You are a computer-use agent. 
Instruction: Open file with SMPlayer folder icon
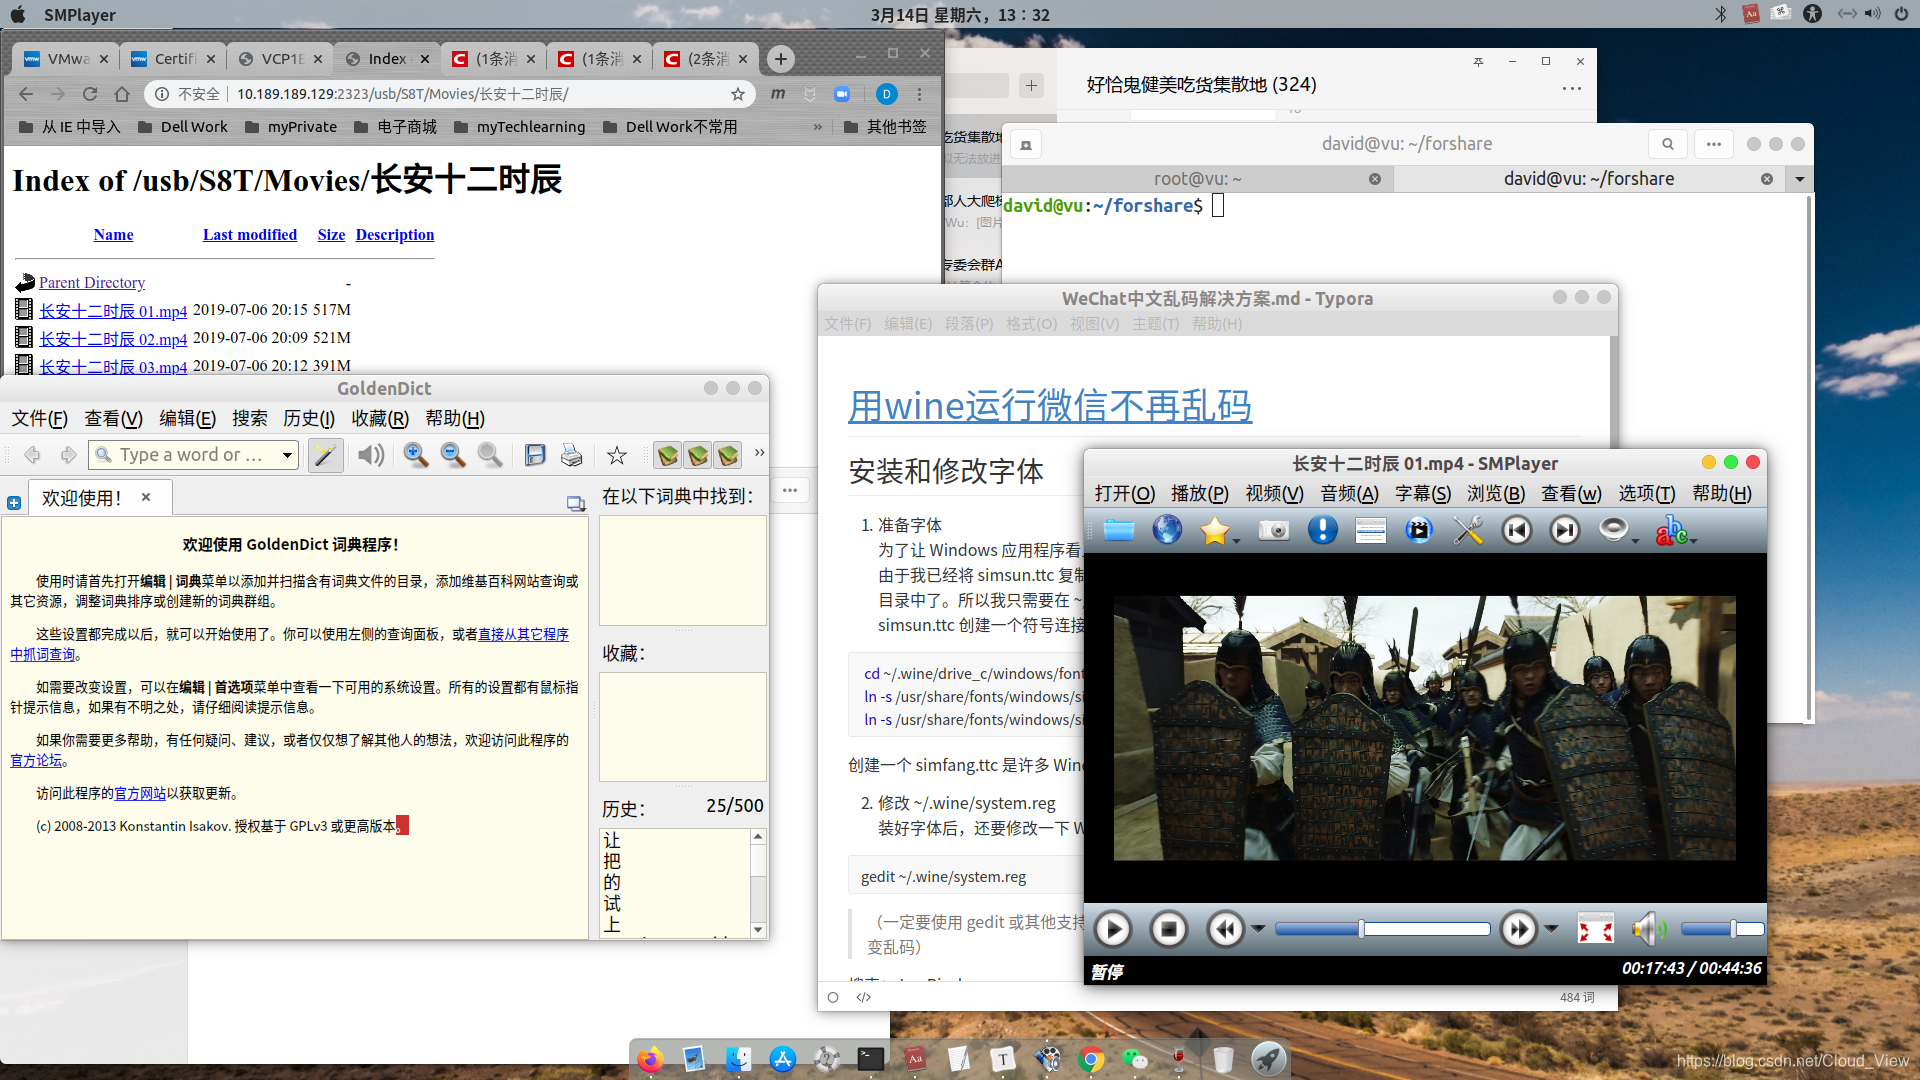pos(1118,530)
